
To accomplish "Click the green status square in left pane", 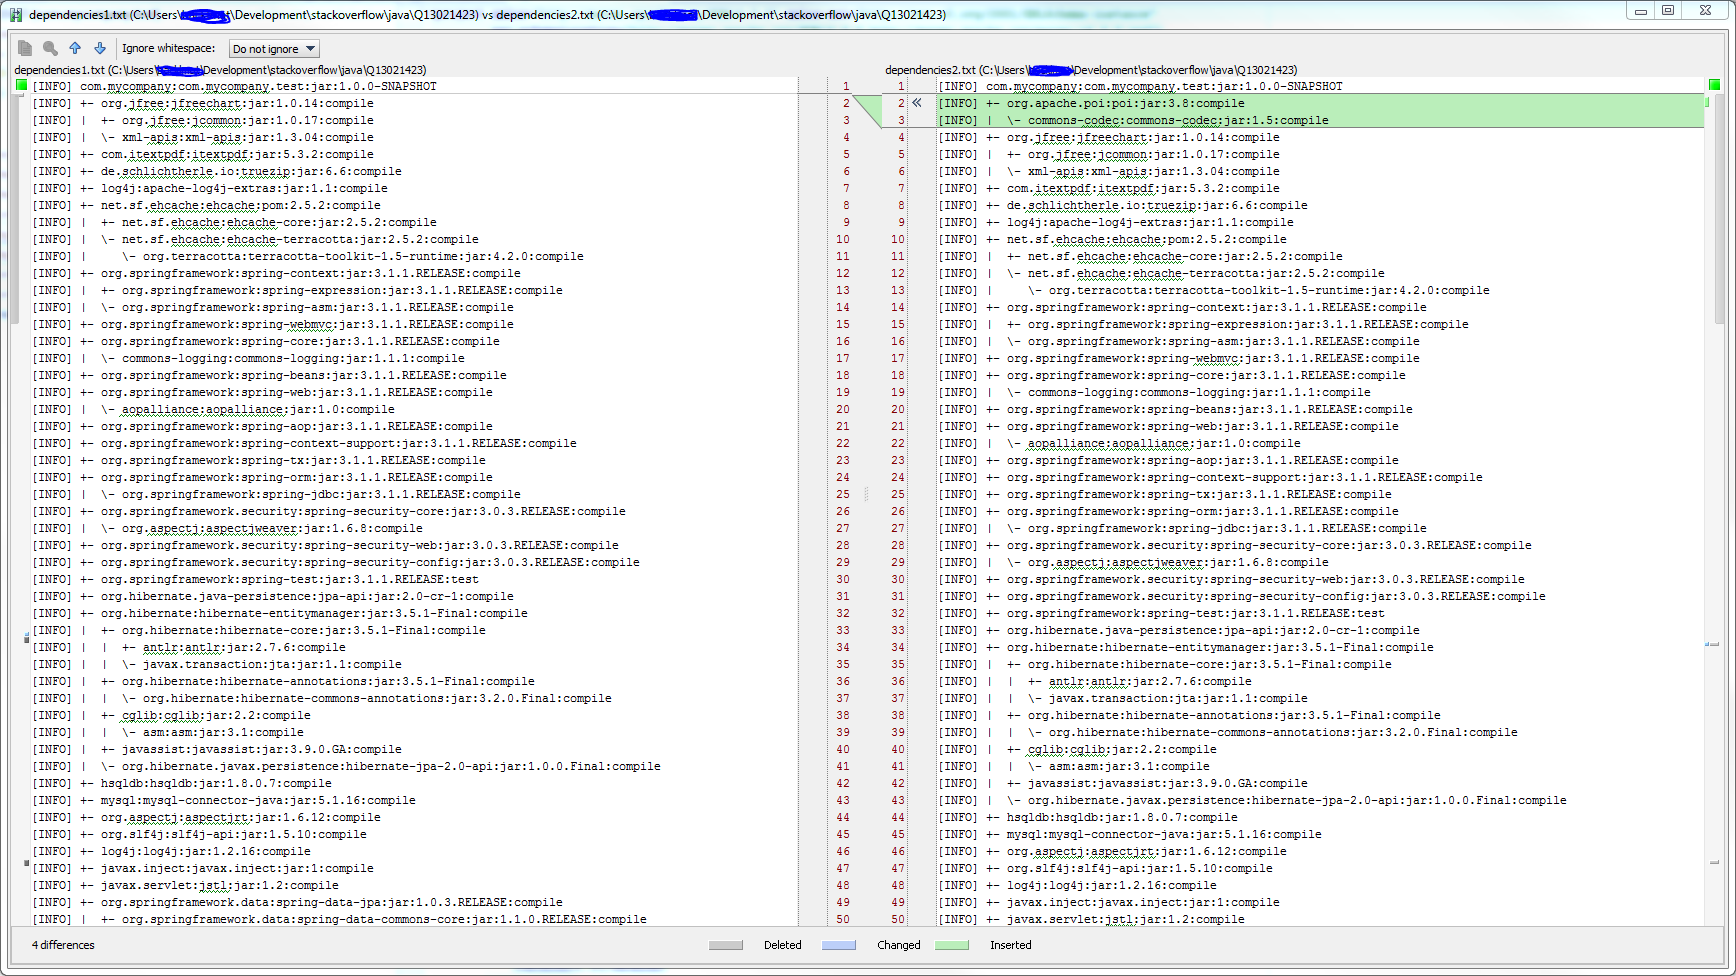I will [21, 86].
